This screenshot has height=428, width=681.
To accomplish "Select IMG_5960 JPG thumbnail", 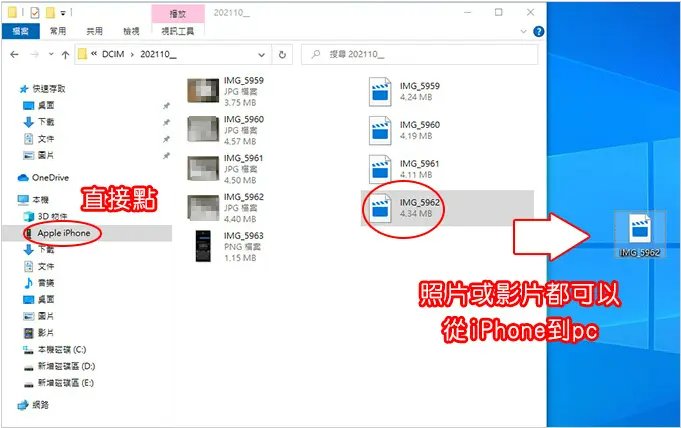I will 203,129.
